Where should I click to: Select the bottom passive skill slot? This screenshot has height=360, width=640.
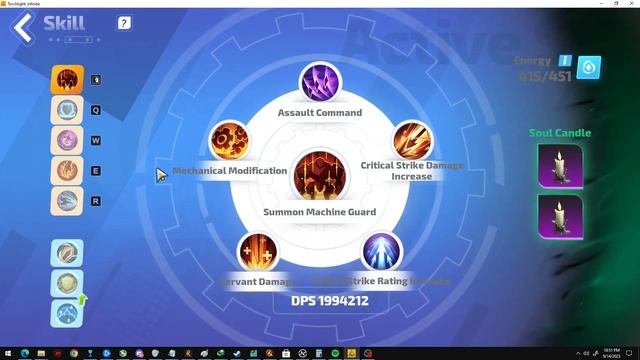point(67,313)
